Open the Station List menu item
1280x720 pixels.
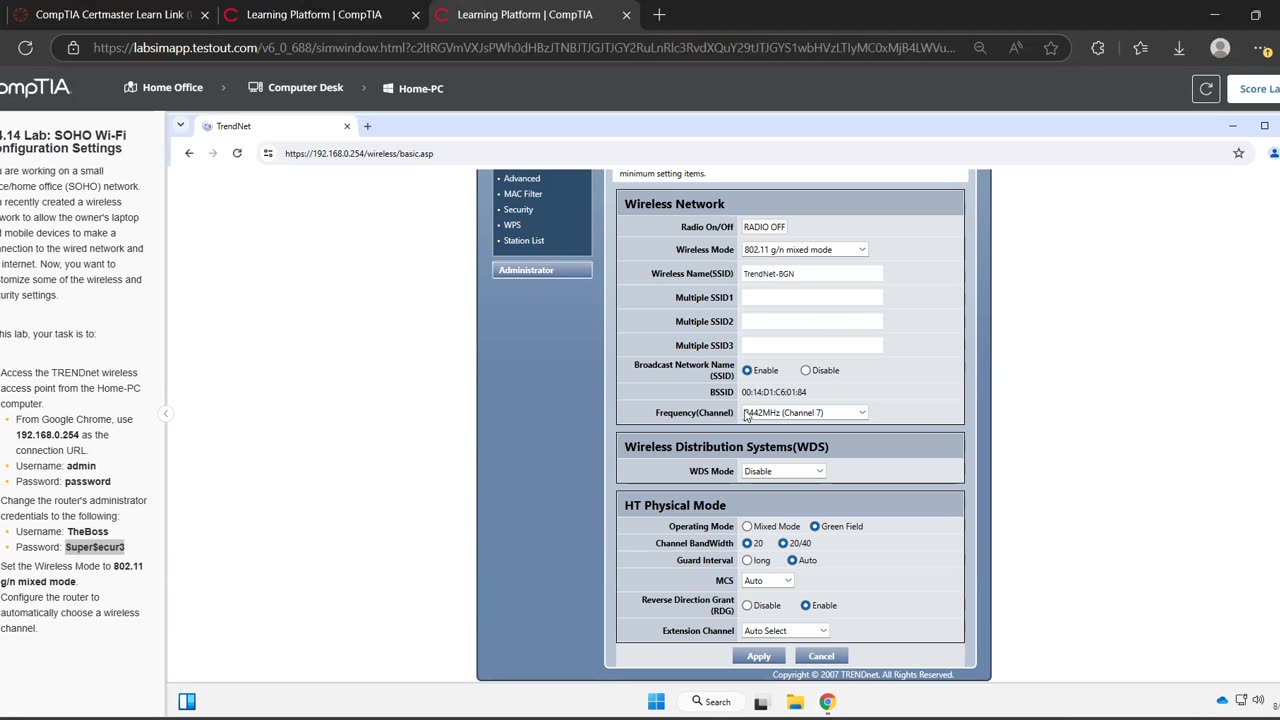tap(524, 240)
